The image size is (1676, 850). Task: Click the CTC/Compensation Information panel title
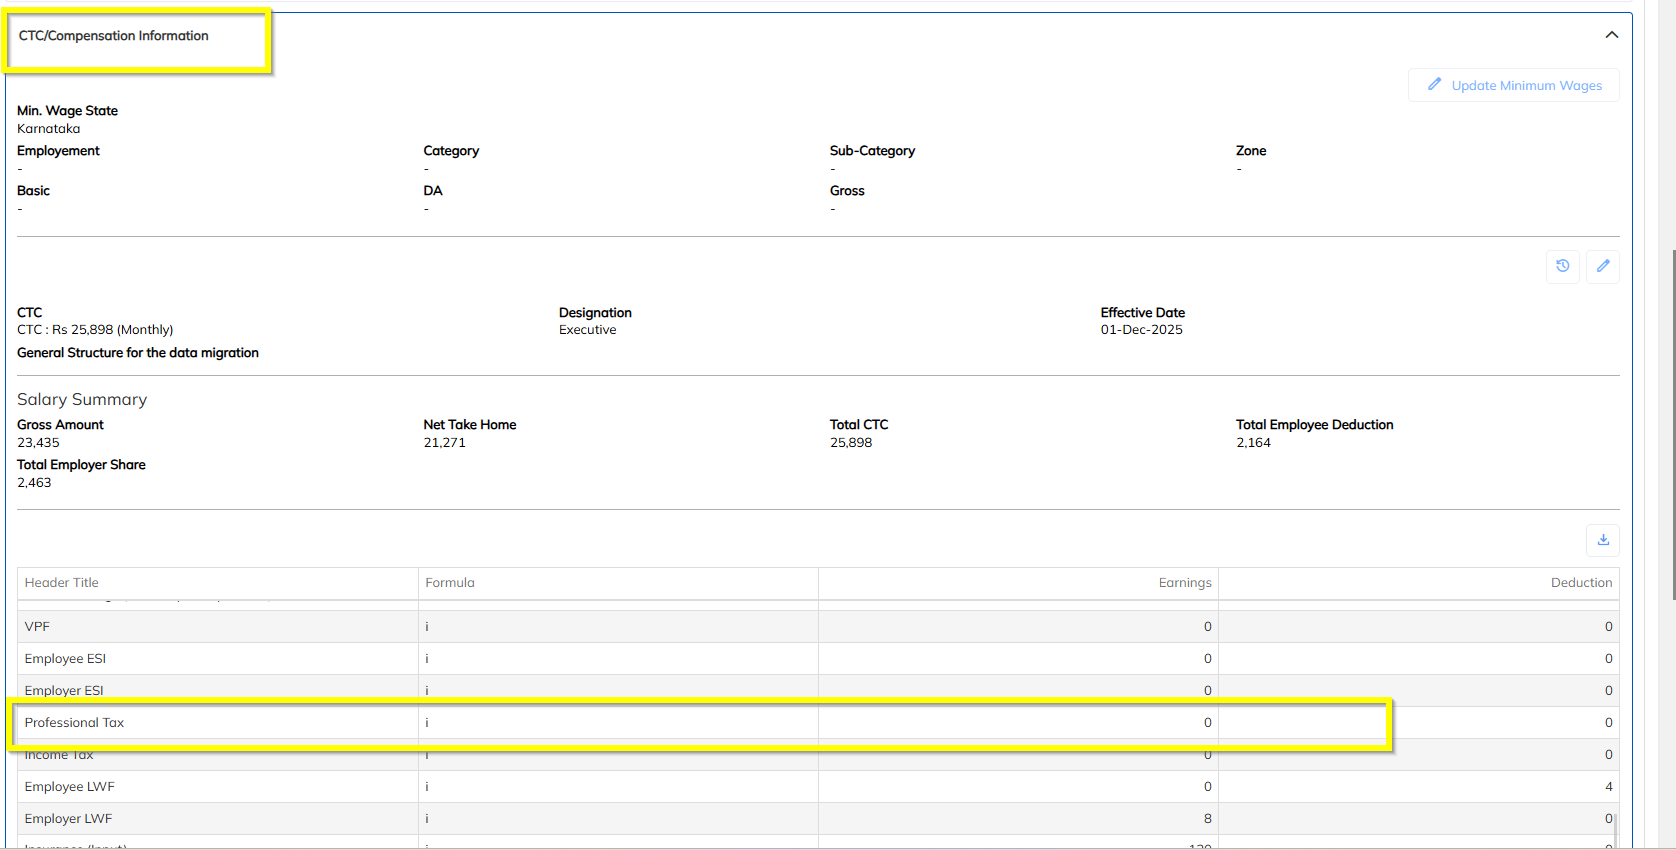coord(114,36)
